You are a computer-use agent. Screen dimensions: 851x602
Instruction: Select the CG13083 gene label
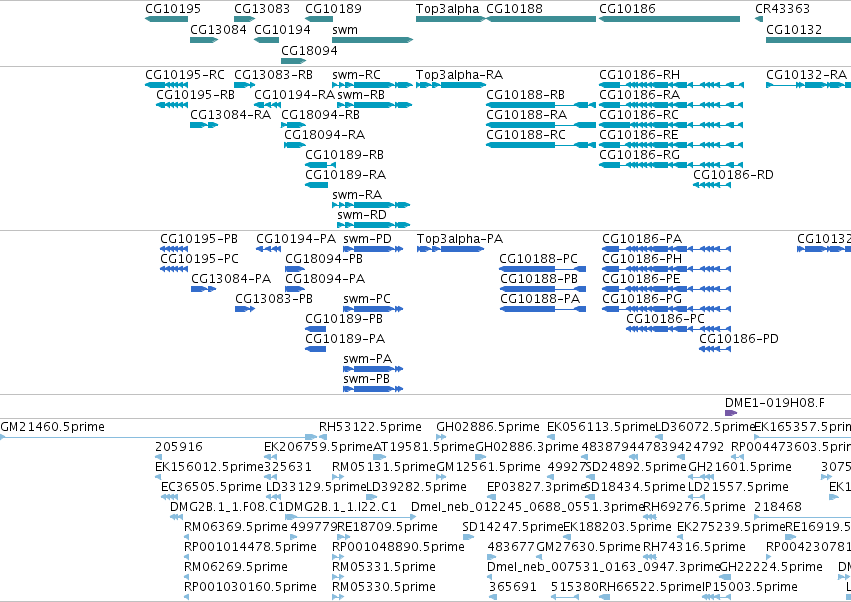(262, 9)
